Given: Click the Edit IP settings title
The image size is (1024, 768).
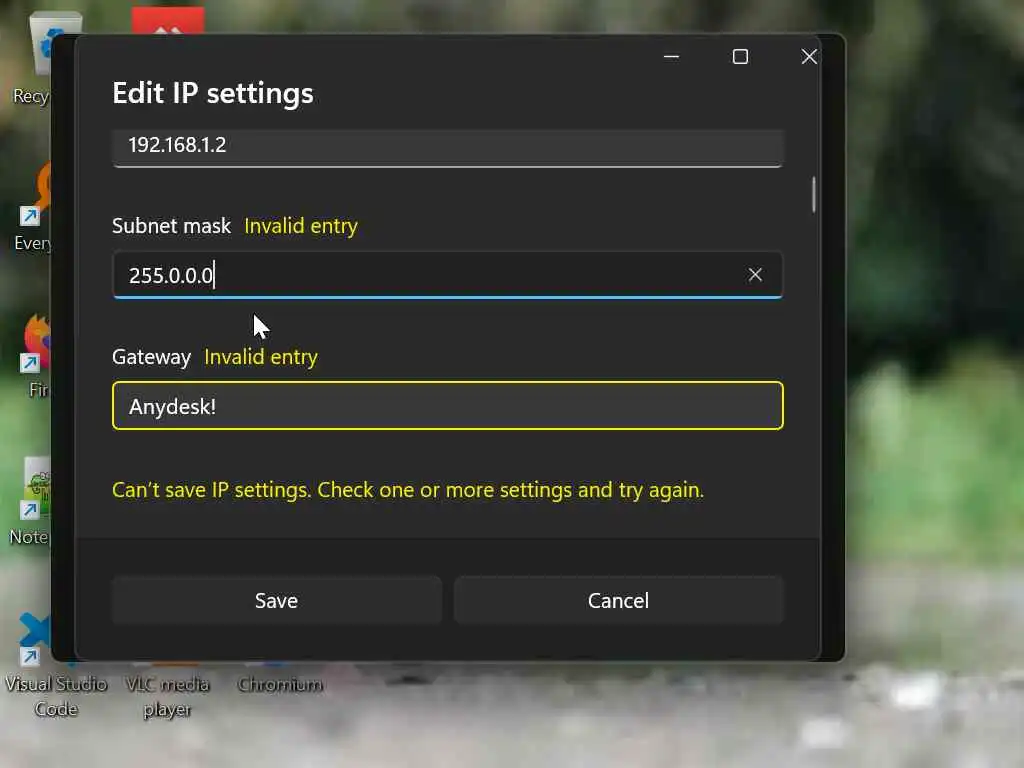Looking at the screenshot, I should coord(213,93).
